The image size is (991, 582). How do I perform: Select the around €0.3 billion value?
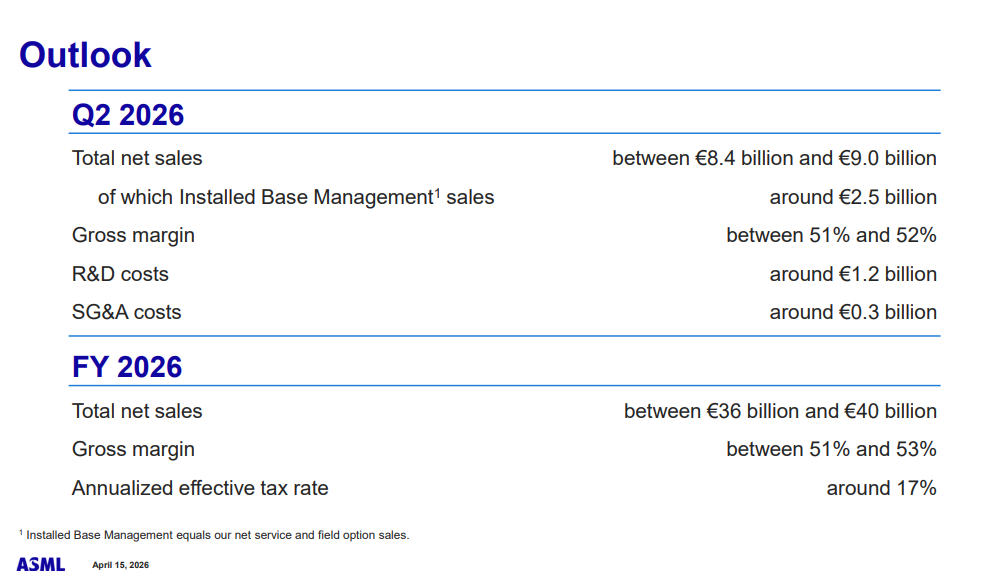[852, 312]
